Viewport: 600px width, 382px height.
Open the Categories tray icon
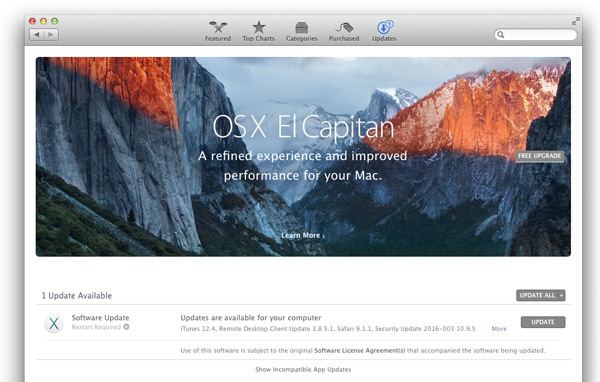[x=302, y=27]
